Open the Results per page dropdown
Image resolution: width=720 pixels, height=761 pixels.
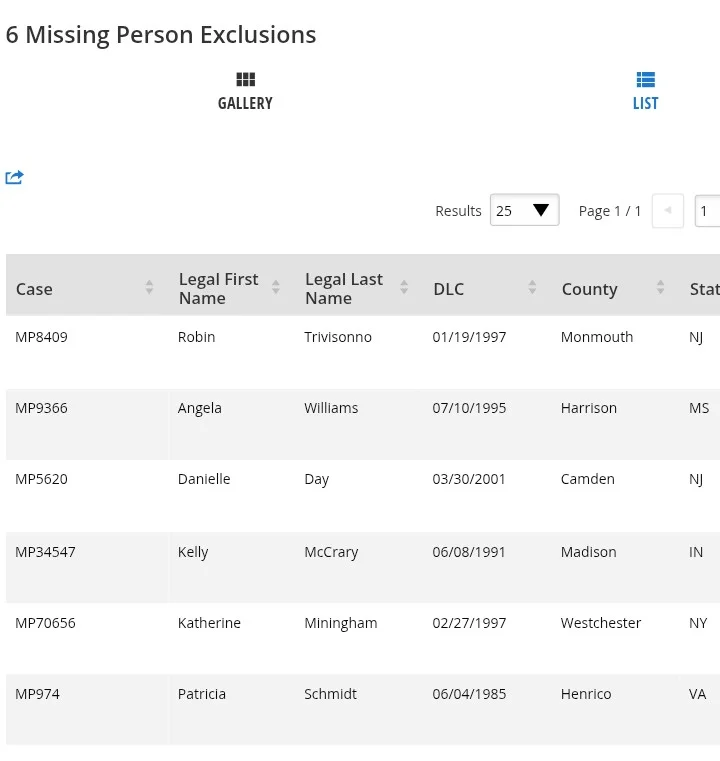(x=524, y=211)
